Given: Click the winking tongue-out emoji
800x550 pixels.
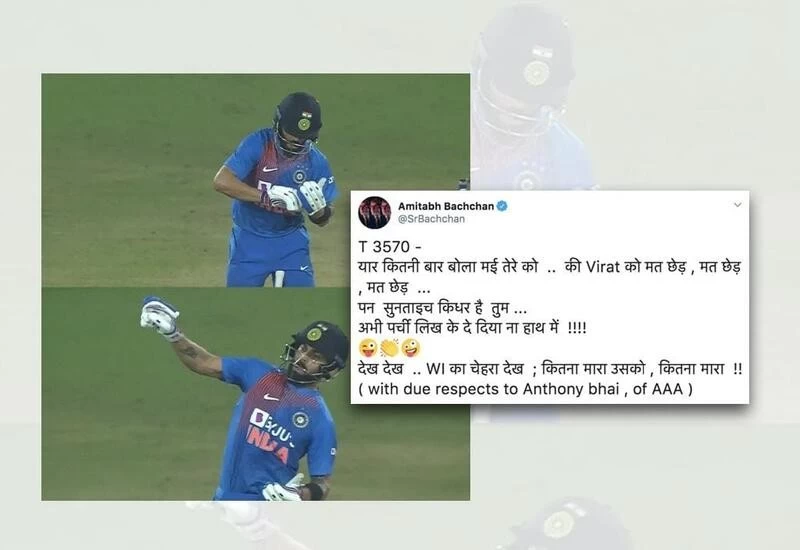Looking at the screenshot, I should pyautogui.click(x=367, y=348).
